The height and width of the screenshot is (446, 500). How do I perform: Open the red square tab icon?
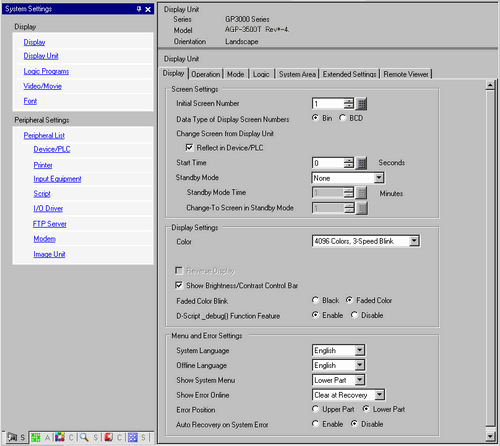click(108, 437)
